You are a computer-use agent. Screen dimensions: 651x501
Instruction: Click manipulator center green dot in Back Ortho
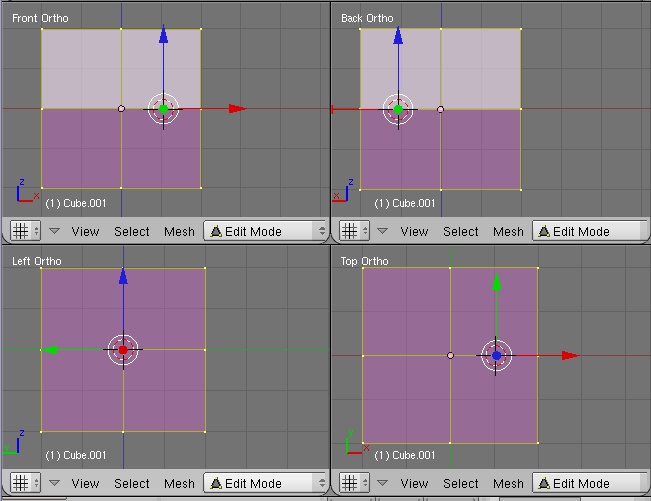pyautogui.click(x=398, y=110)
